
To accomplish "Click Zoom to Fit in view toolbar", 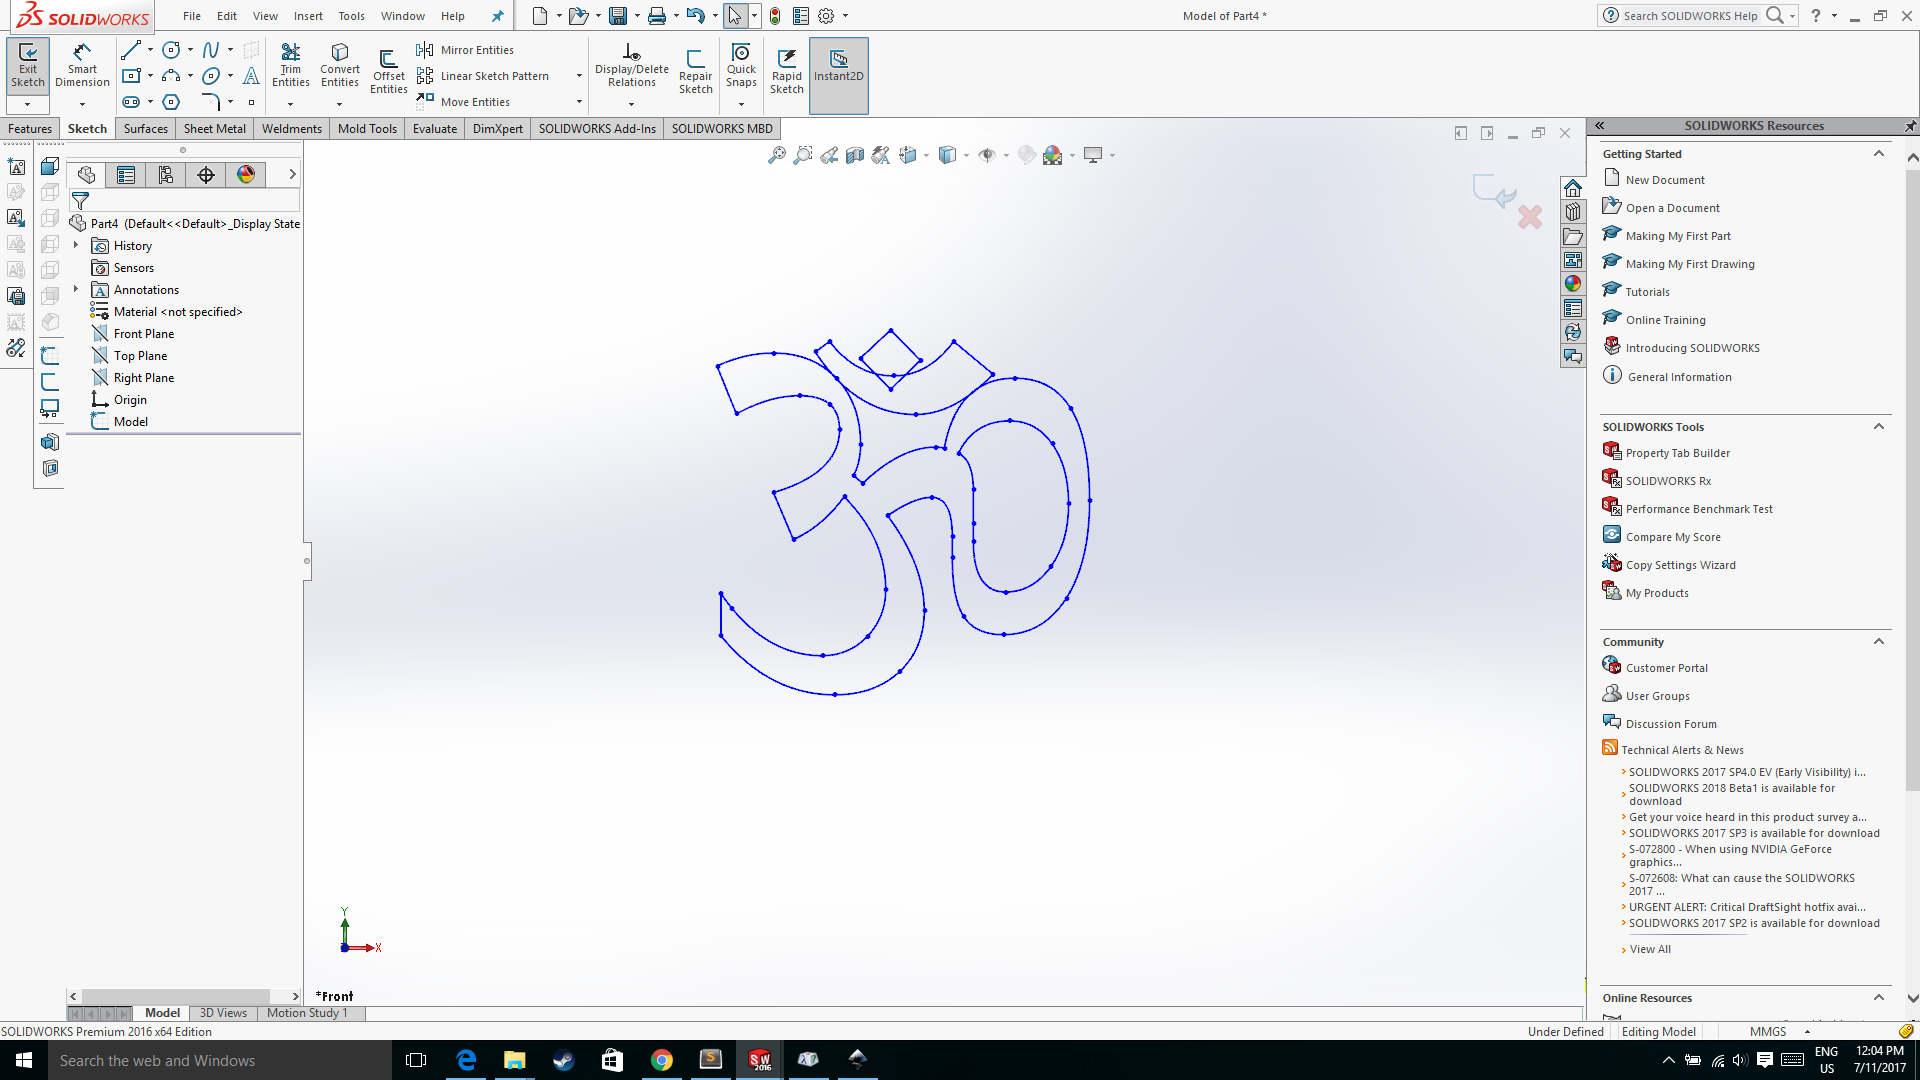I will point(776,155).
